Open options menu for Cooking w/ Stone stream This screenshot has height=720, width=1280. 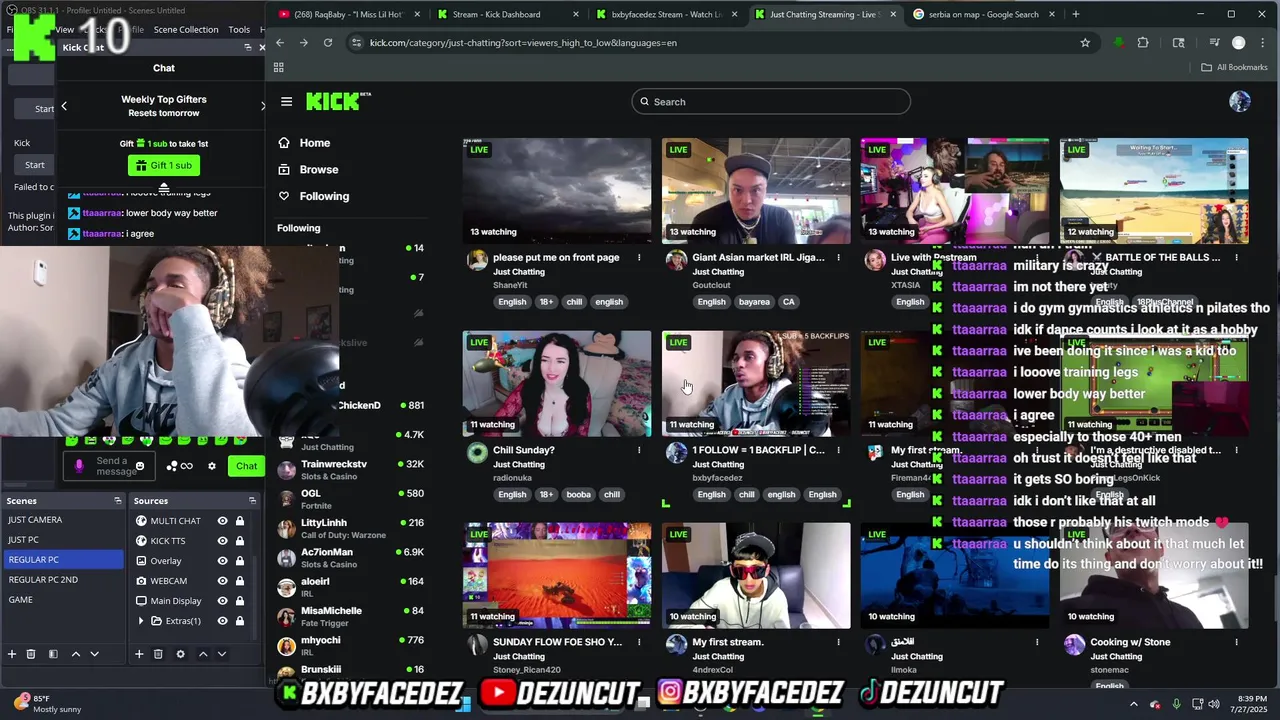tap(1236, 642)
